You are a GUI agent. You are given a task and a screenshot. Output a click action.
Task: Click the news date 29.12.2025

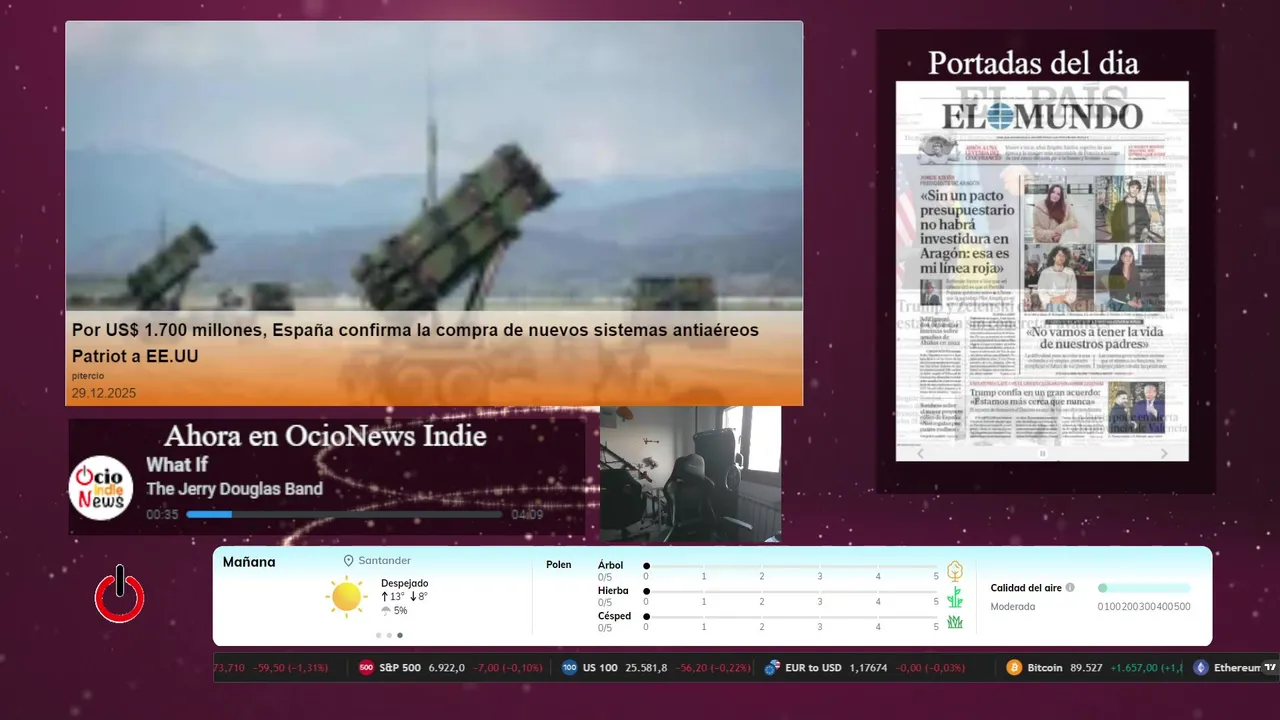pos(104,393)
